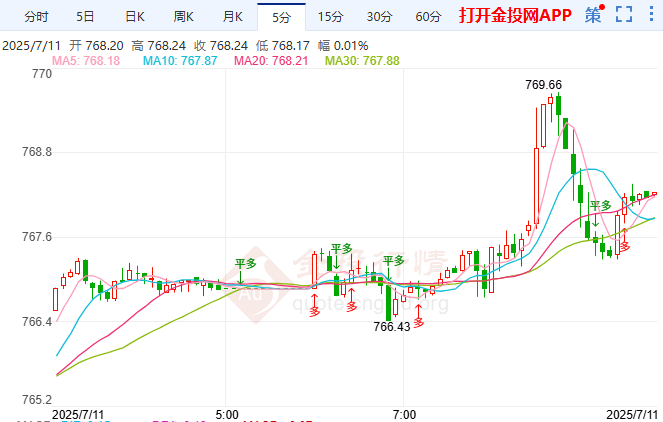663x422 pixels.
Task: Click the MA20: 768.21 legend label
Action: 271,61
